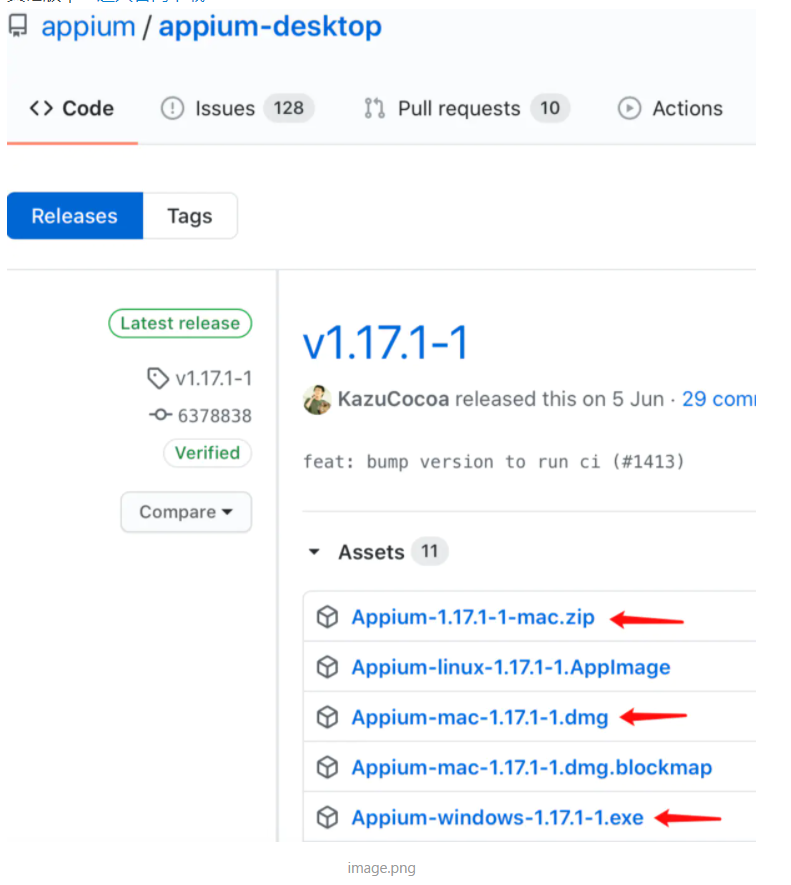Open the appium owner link
791x885 pixels.
[88, 27]
